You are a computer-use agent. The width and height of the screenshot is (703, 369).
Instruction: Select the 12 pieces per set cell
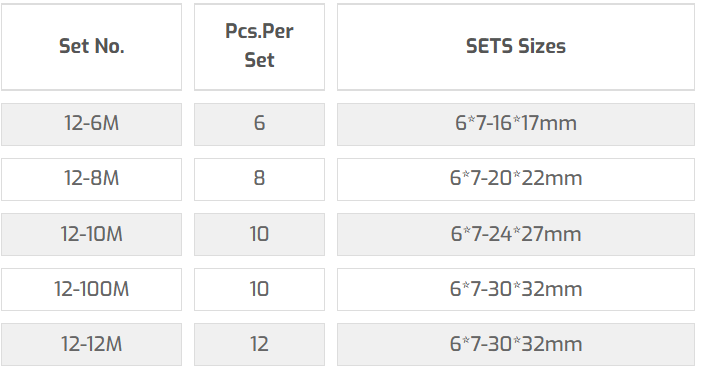(259, 344)
